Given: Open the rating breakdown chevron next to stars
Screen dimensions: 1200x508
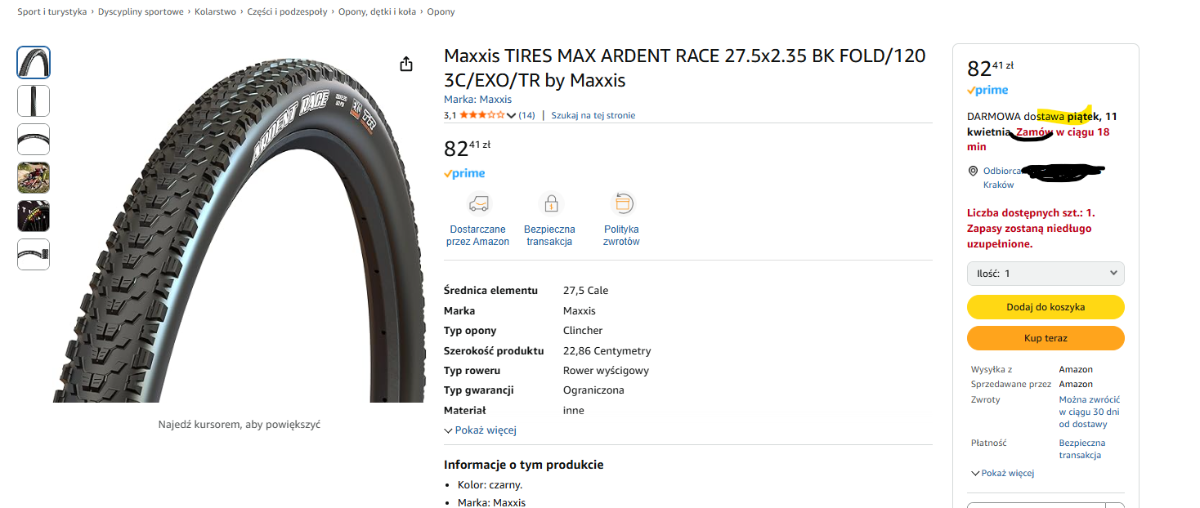Looking at the screenshot, I should tap(511, 116).
